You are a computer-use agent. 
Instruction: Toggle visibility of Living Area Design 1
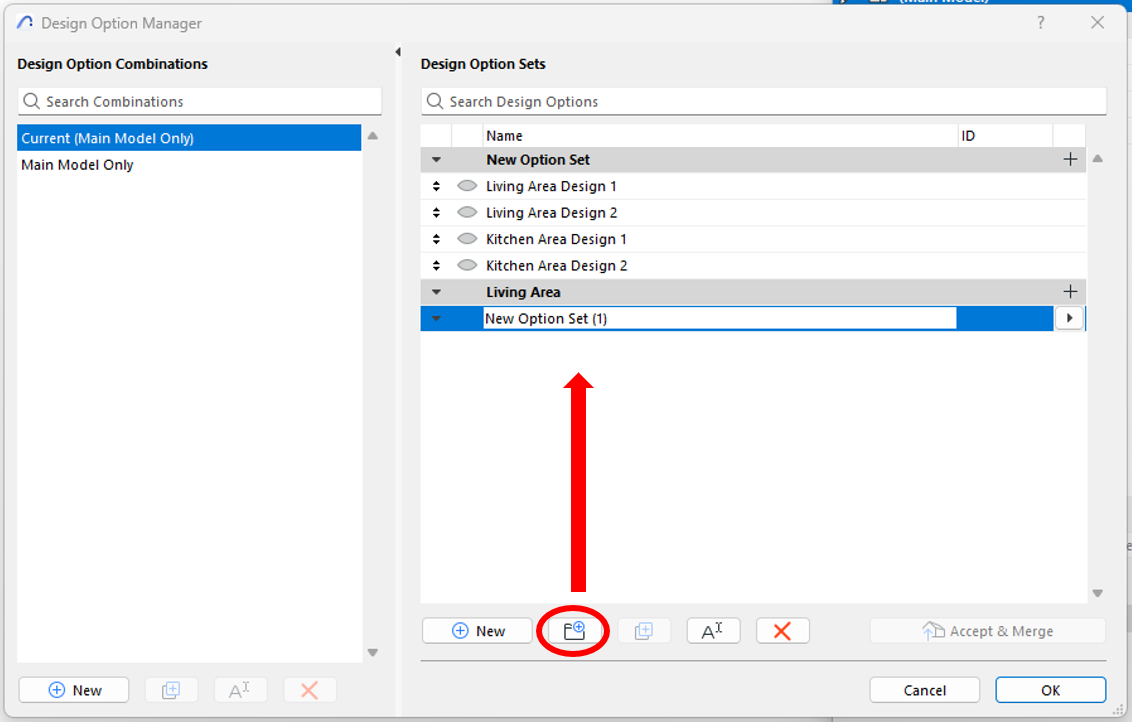(x=466, y=186)
